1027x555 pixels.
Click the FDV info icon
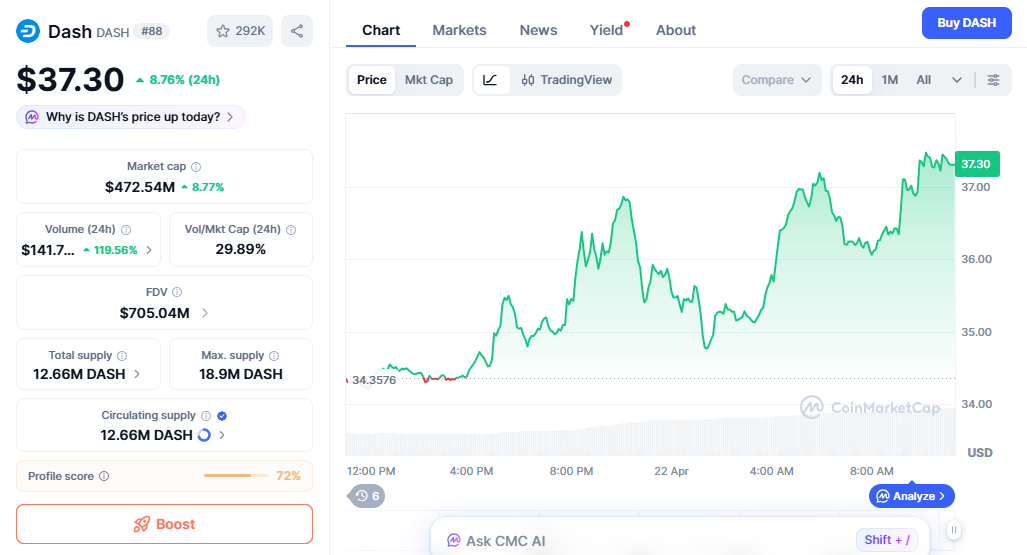click(177, 292)
